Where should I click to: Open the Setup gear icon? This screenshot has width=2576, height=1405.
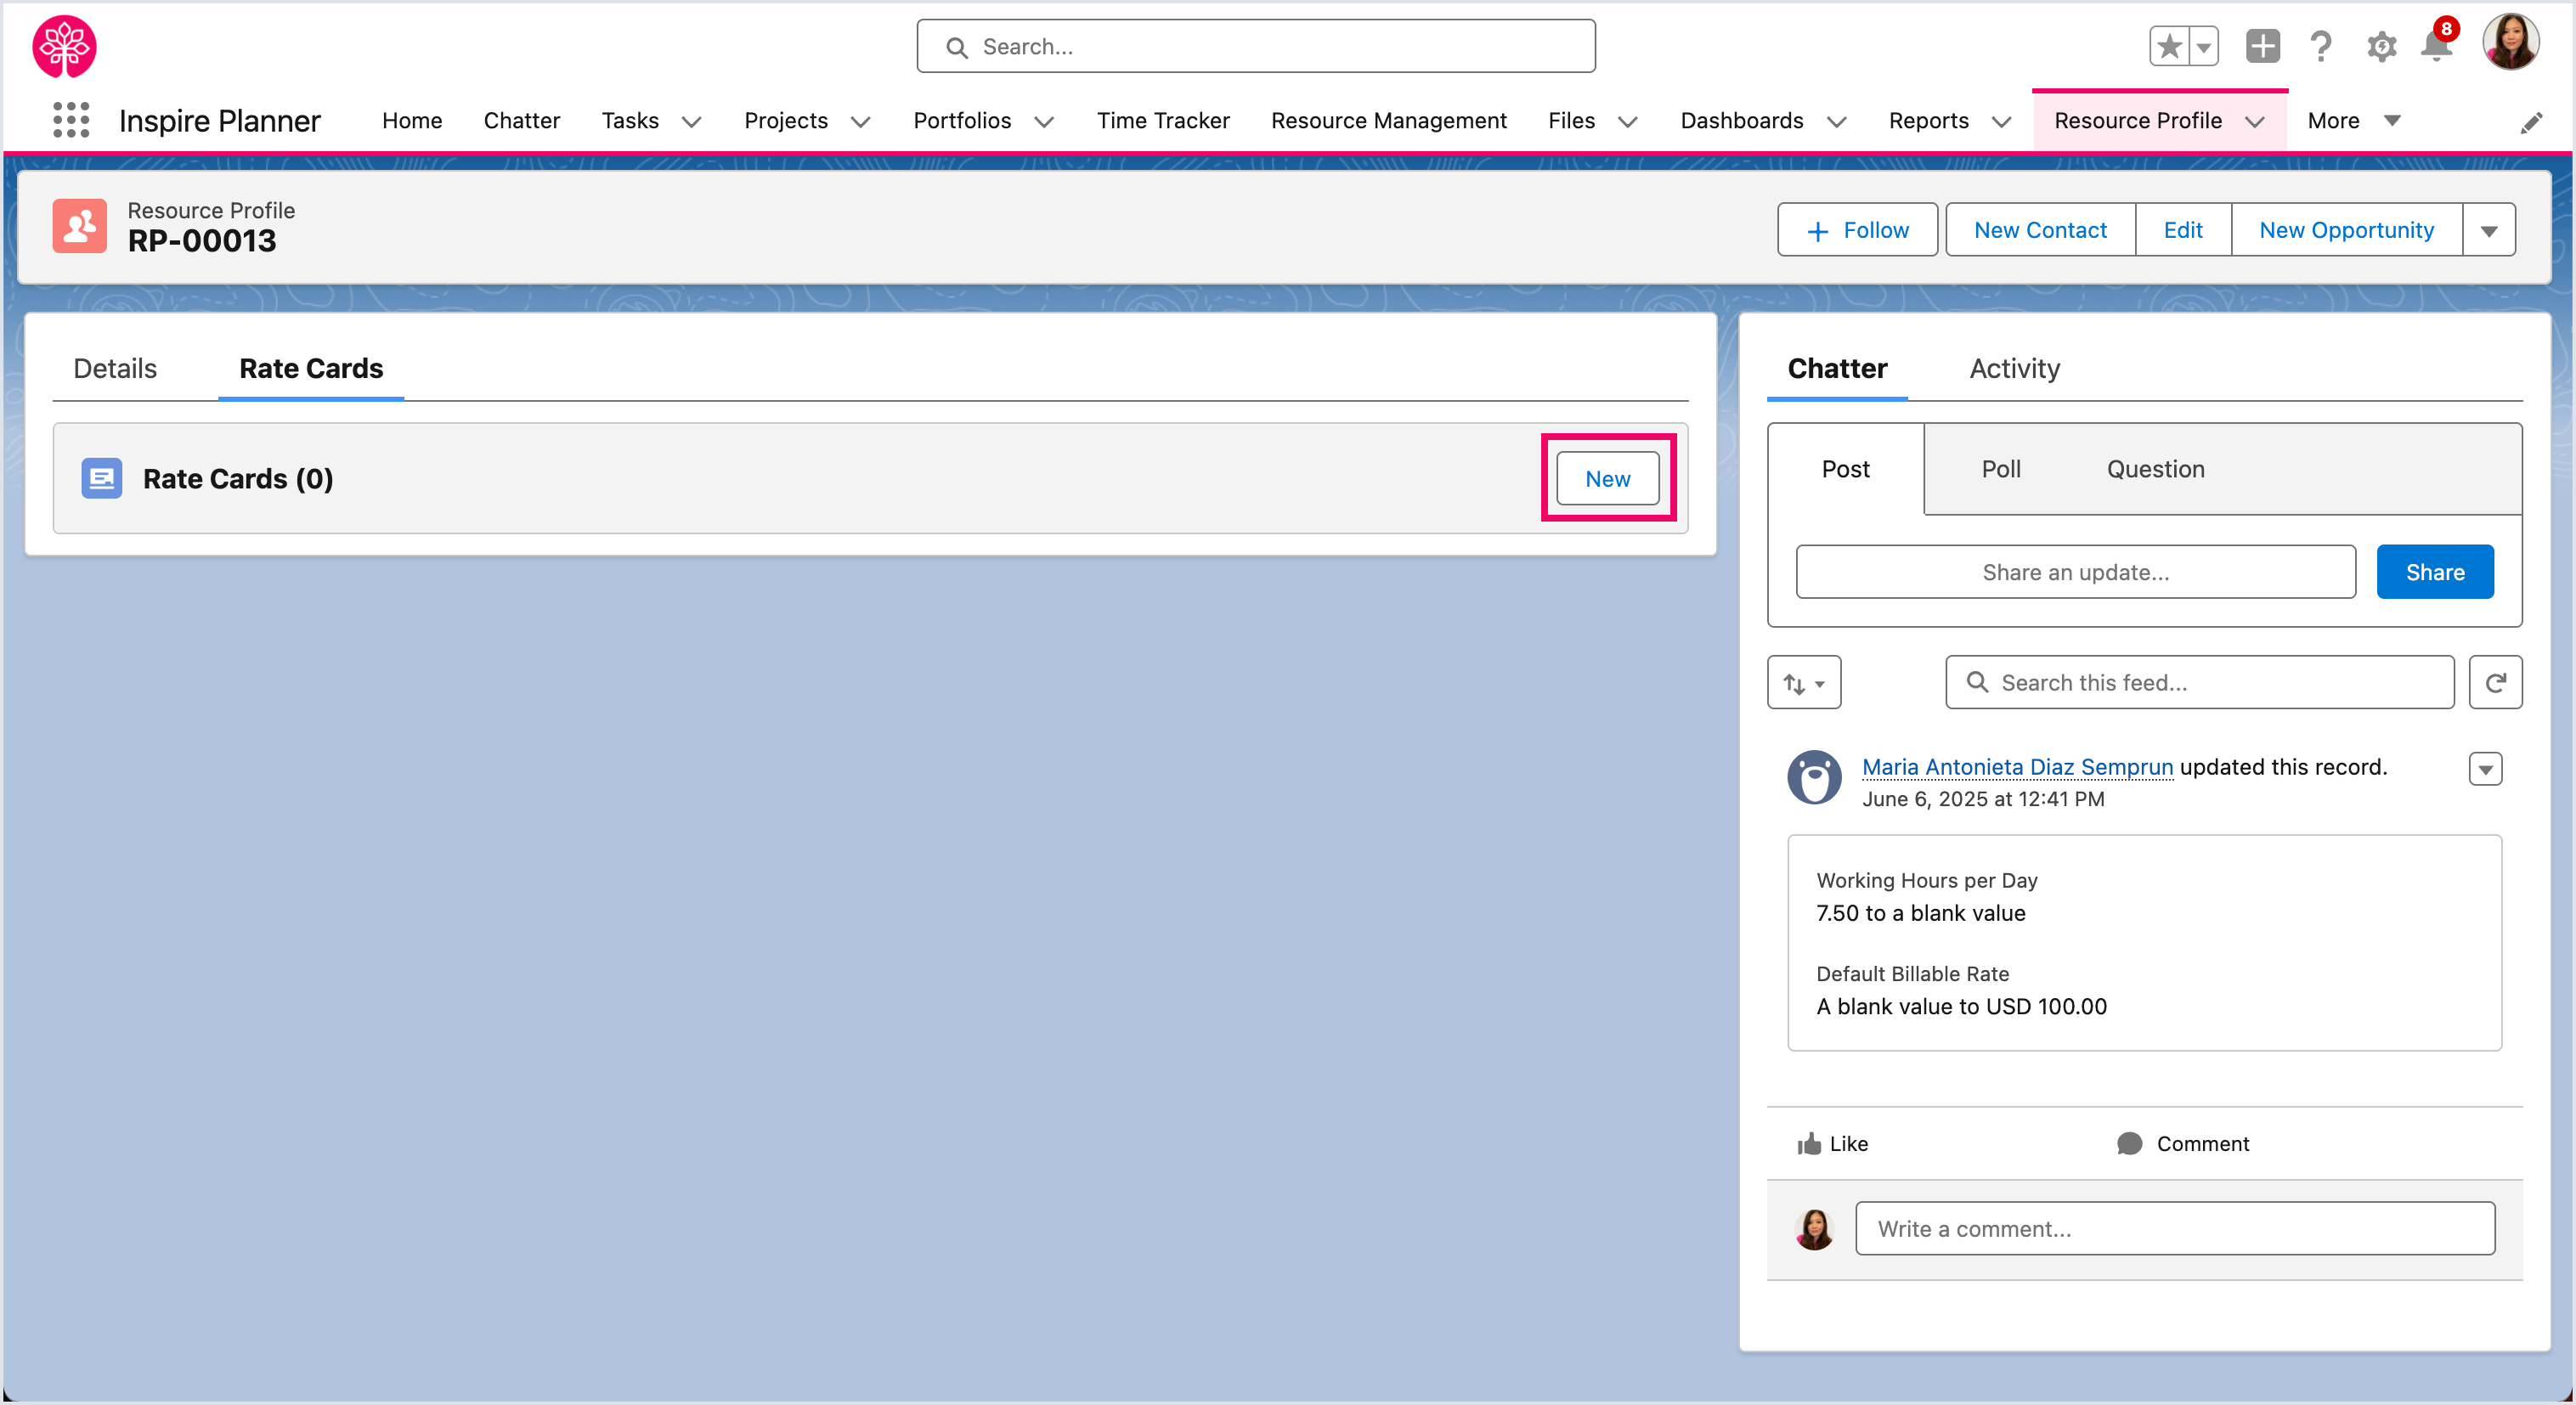(x=2382, y=46)
